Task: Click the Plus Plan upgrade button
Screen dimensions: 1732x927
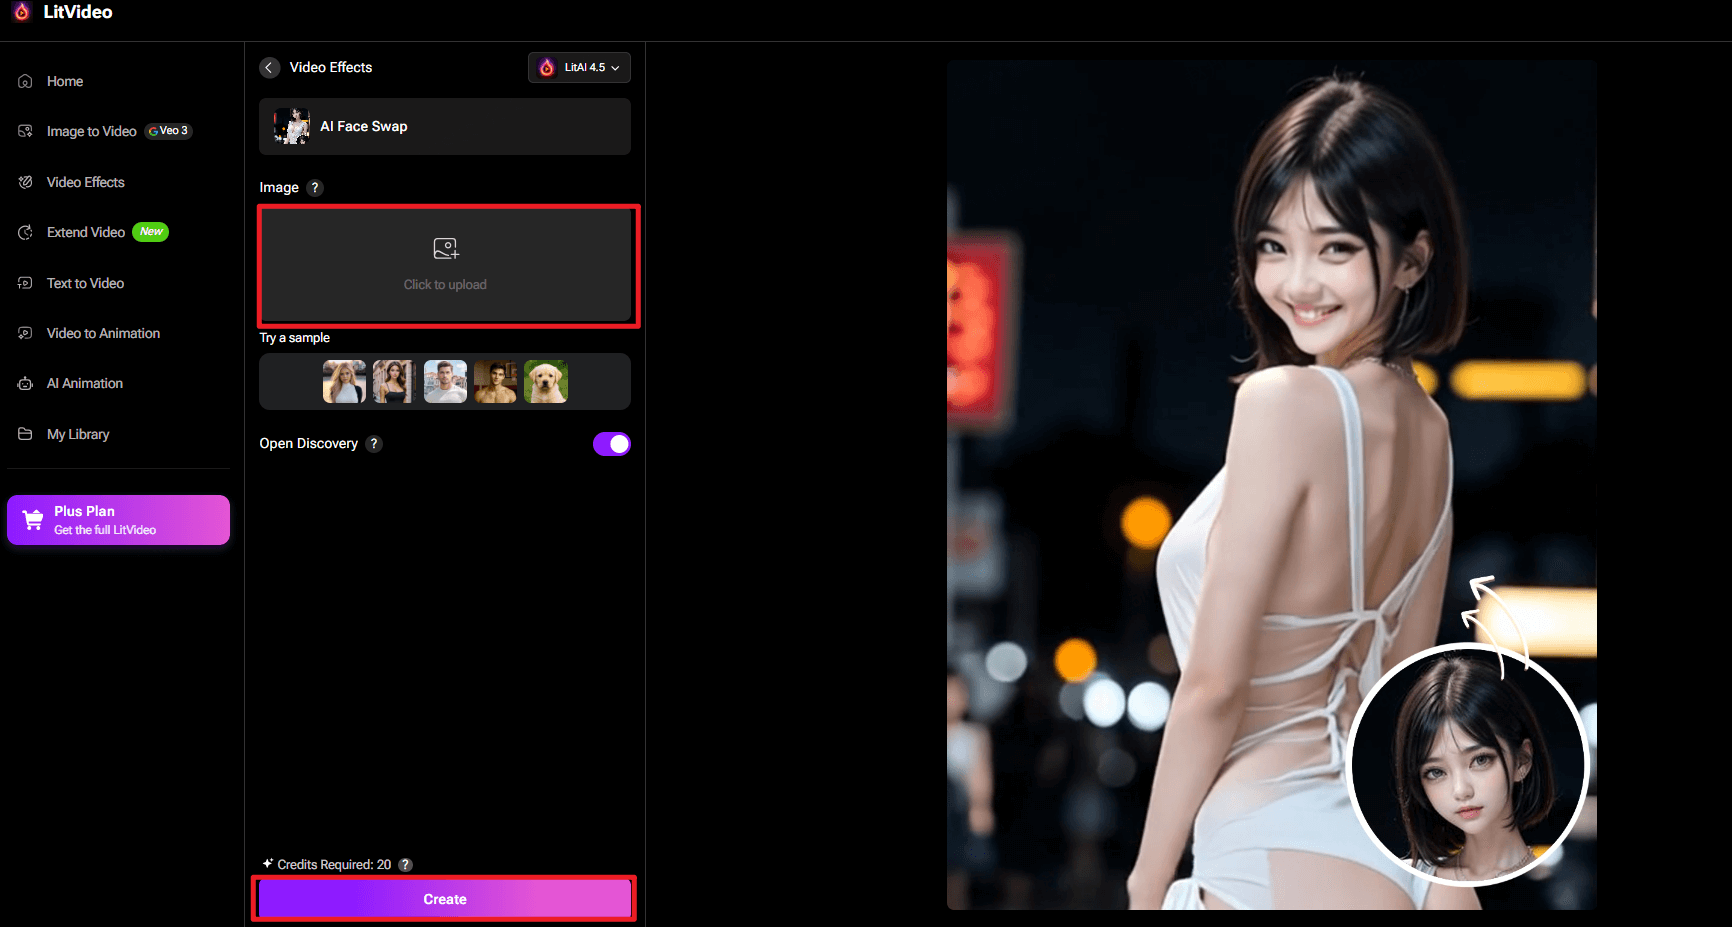Action: 118,520
